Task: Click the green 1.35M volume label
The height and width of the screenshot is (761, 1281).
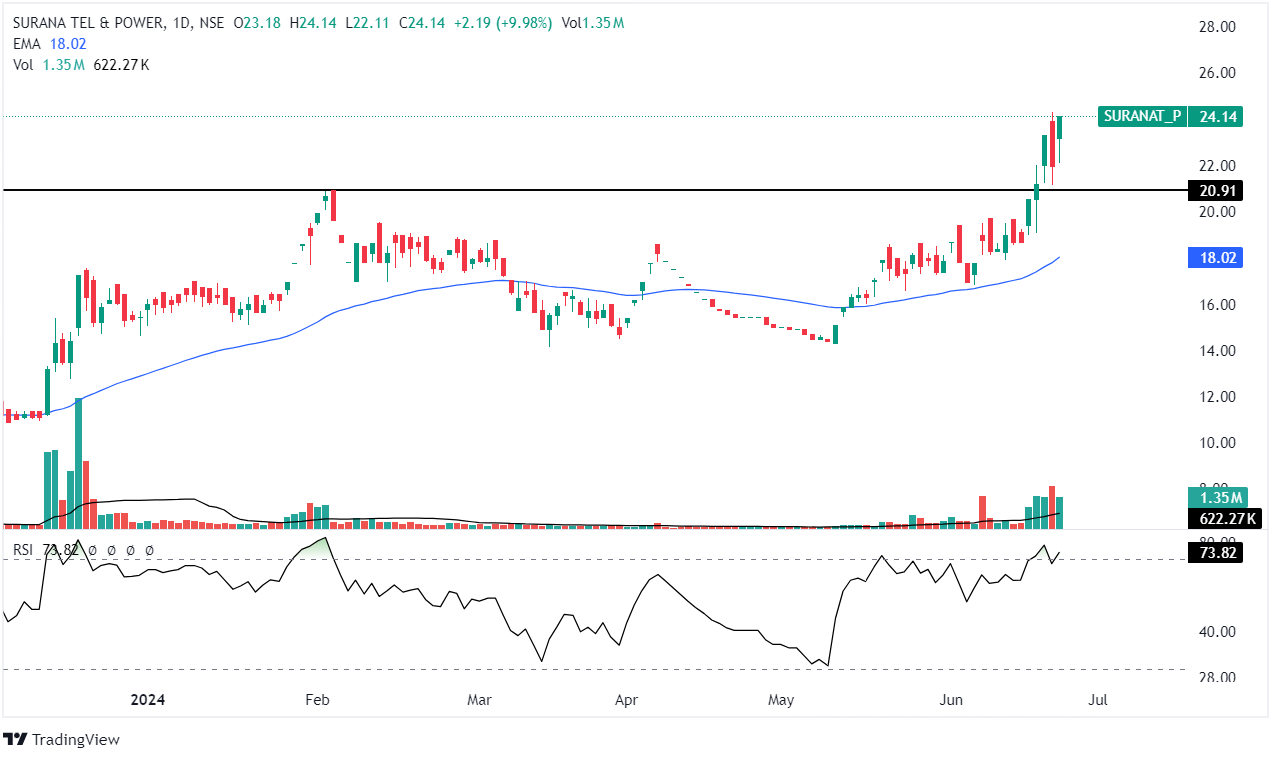Action: pyautogui.click(x=1215, y=498)
